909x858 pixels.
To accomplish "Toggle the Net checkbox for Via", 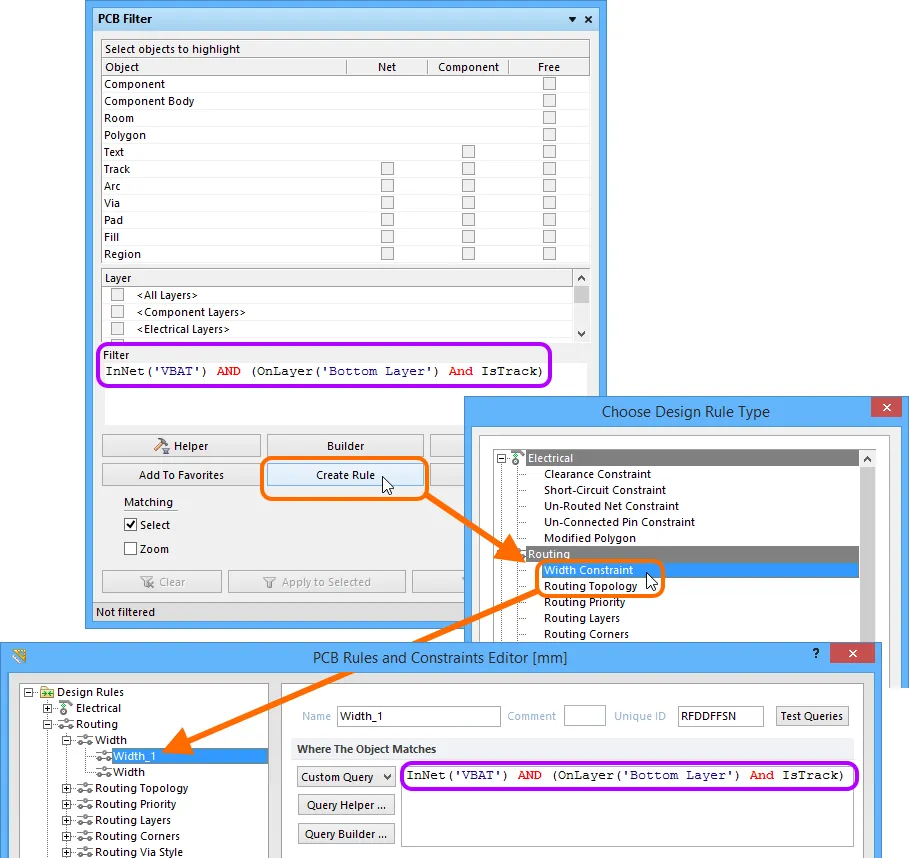I will tap(387, 203).
